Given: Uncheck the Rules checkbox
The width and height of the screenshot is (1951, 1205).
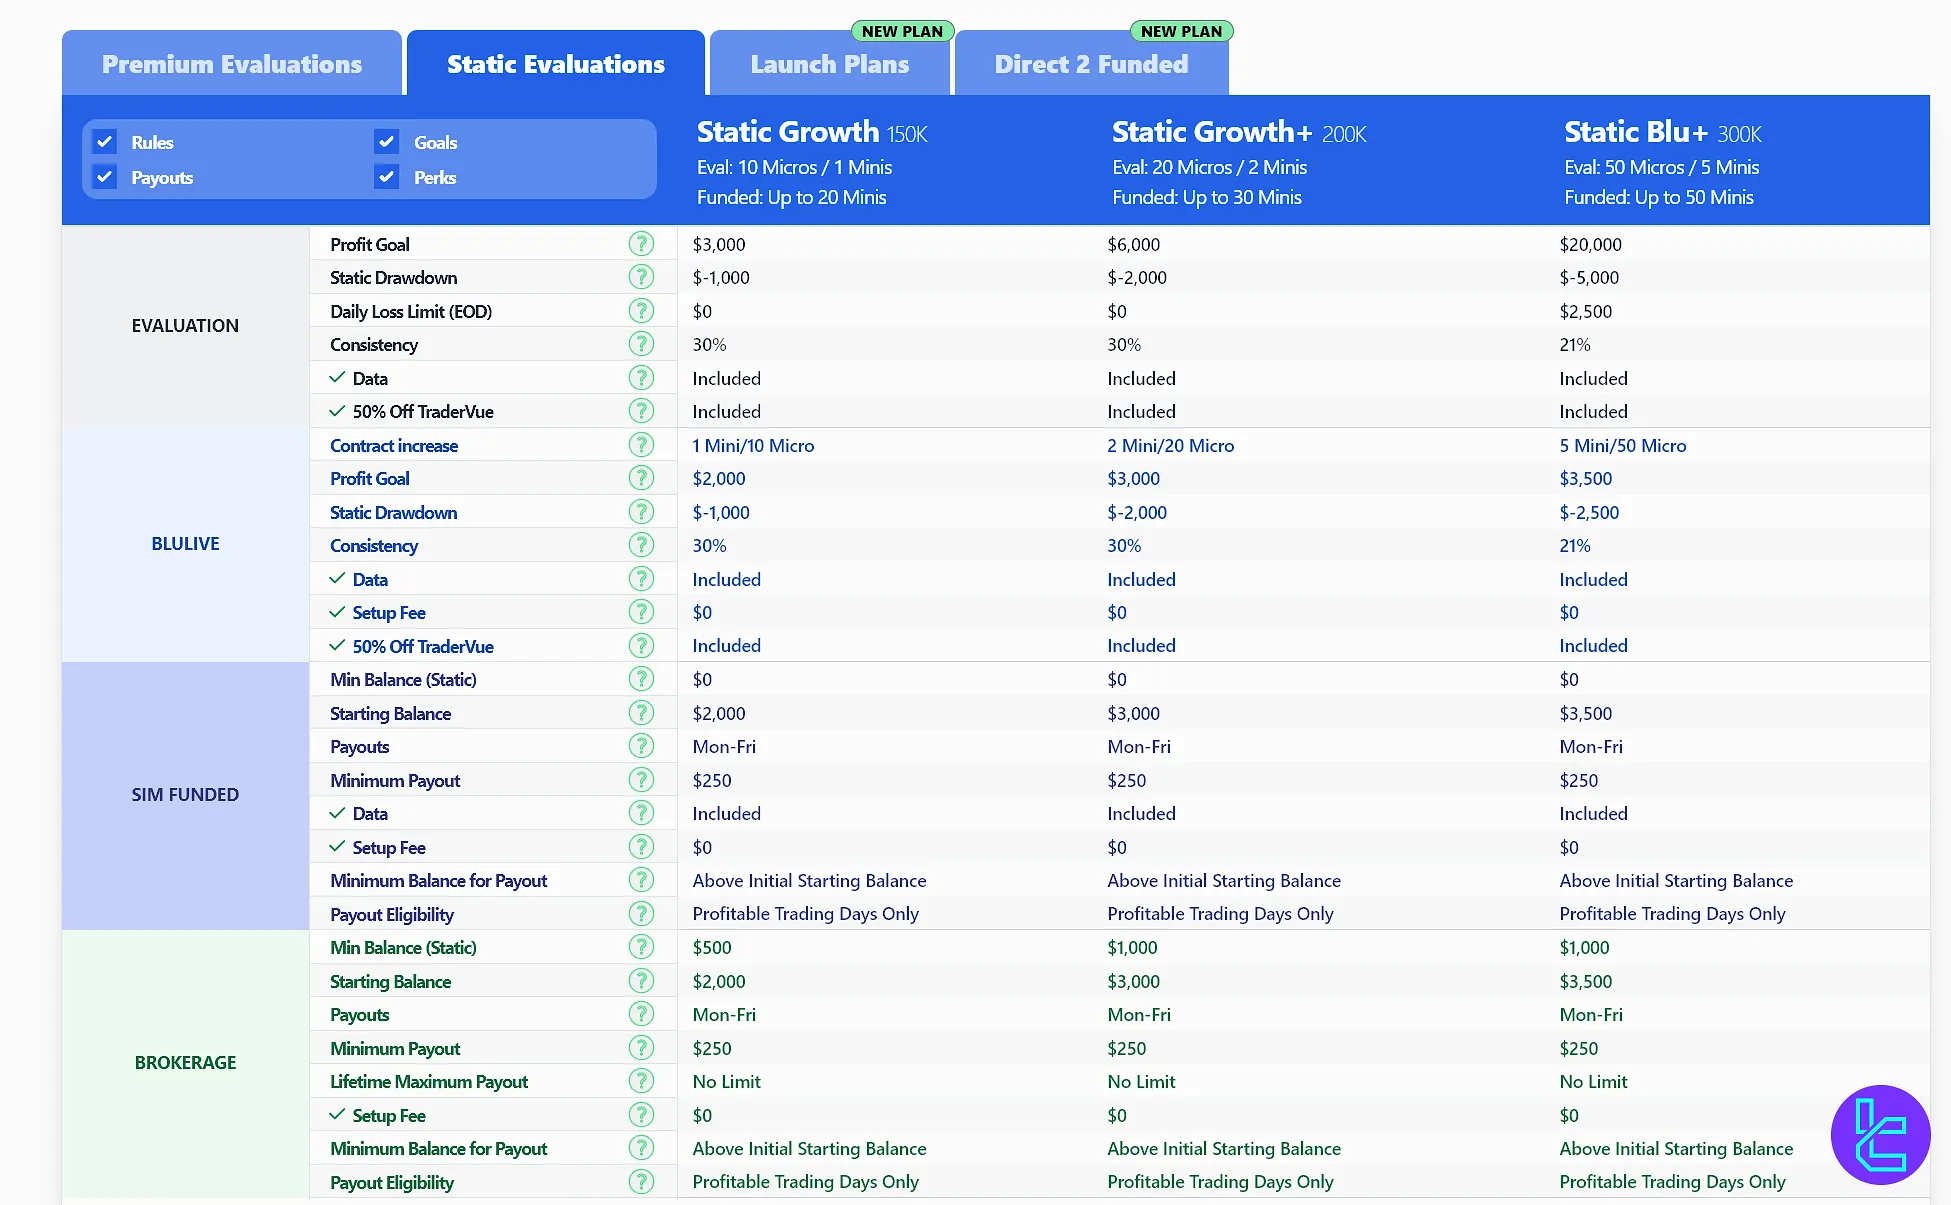Looking at the screenshot, I should coord(105,142).
